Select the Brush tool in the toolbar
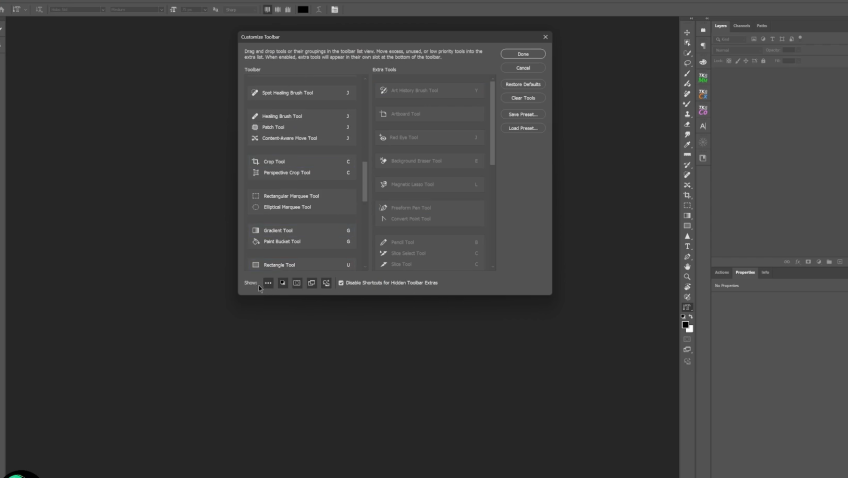Screen dimensions: 848x478 pyautogui.click(x=687, y=74)
